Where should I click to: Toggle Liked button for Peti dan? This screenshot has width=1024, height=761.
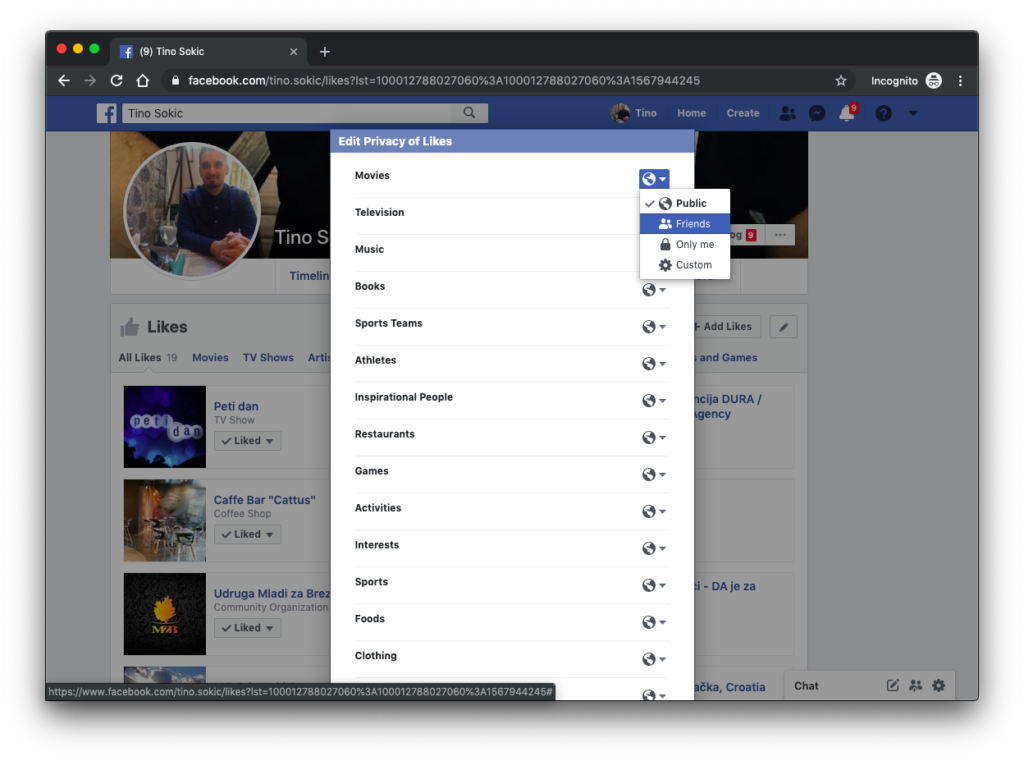click(247, 441)
